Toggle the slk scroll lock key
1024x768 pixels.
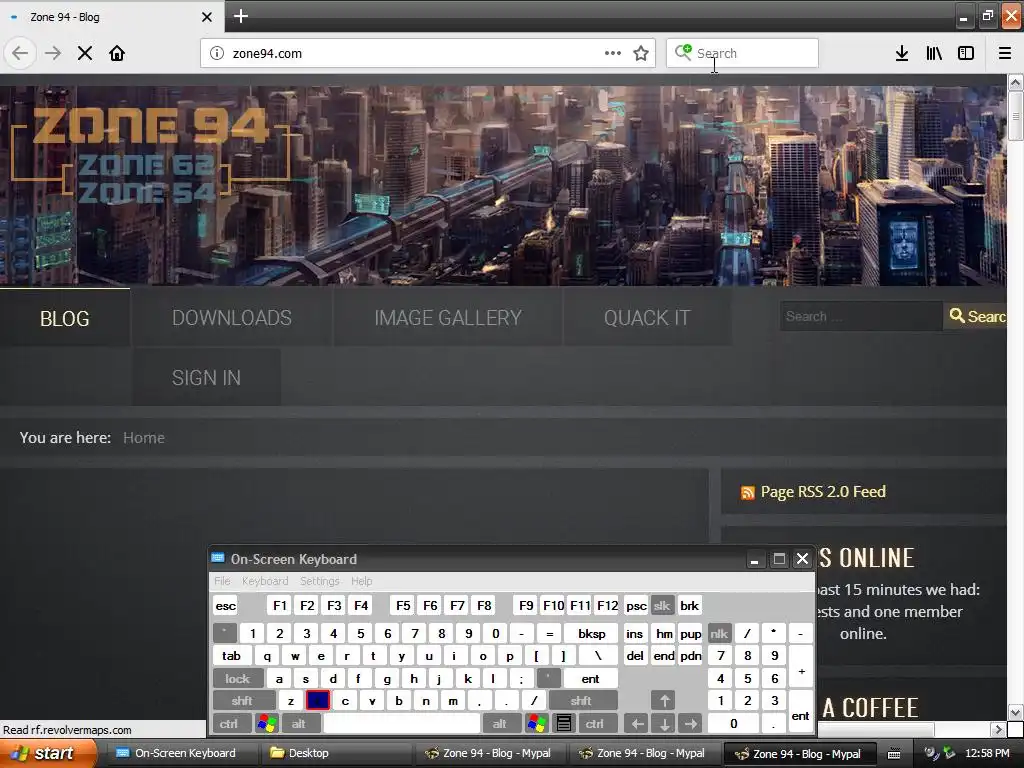(662, 605)
